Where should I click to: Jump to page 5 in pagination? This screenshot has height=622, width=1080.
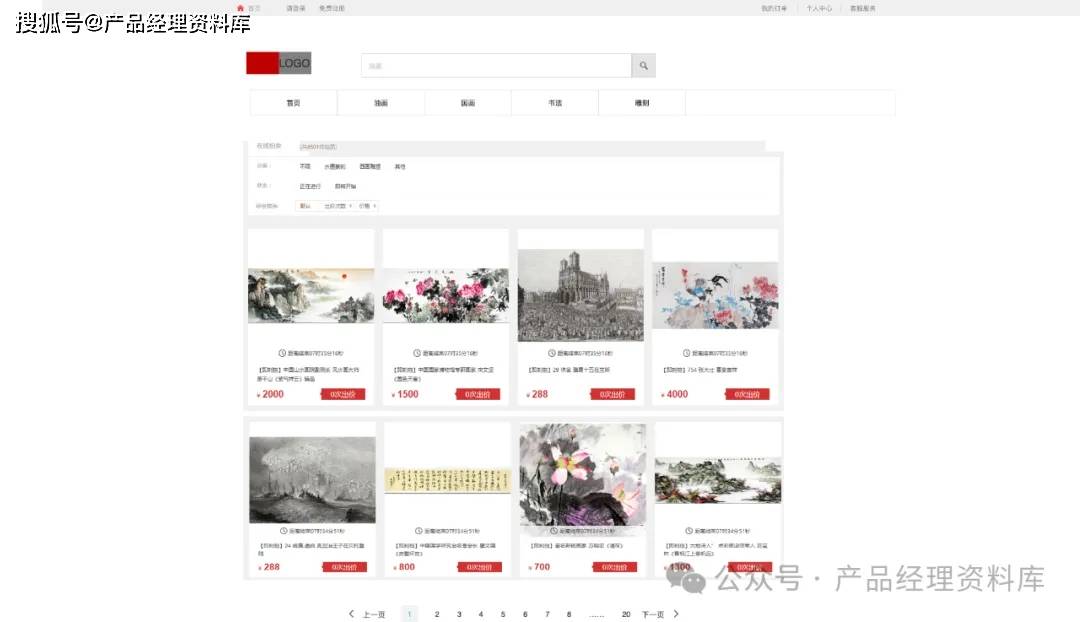[x=503, y=614]
